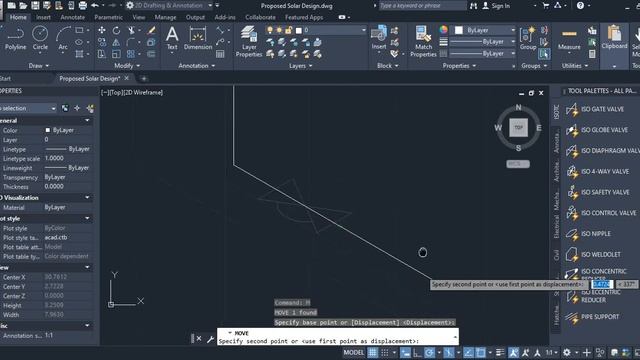
Task: Click the Undo arrow in quick access toolbar
Action: pos(95,5)
